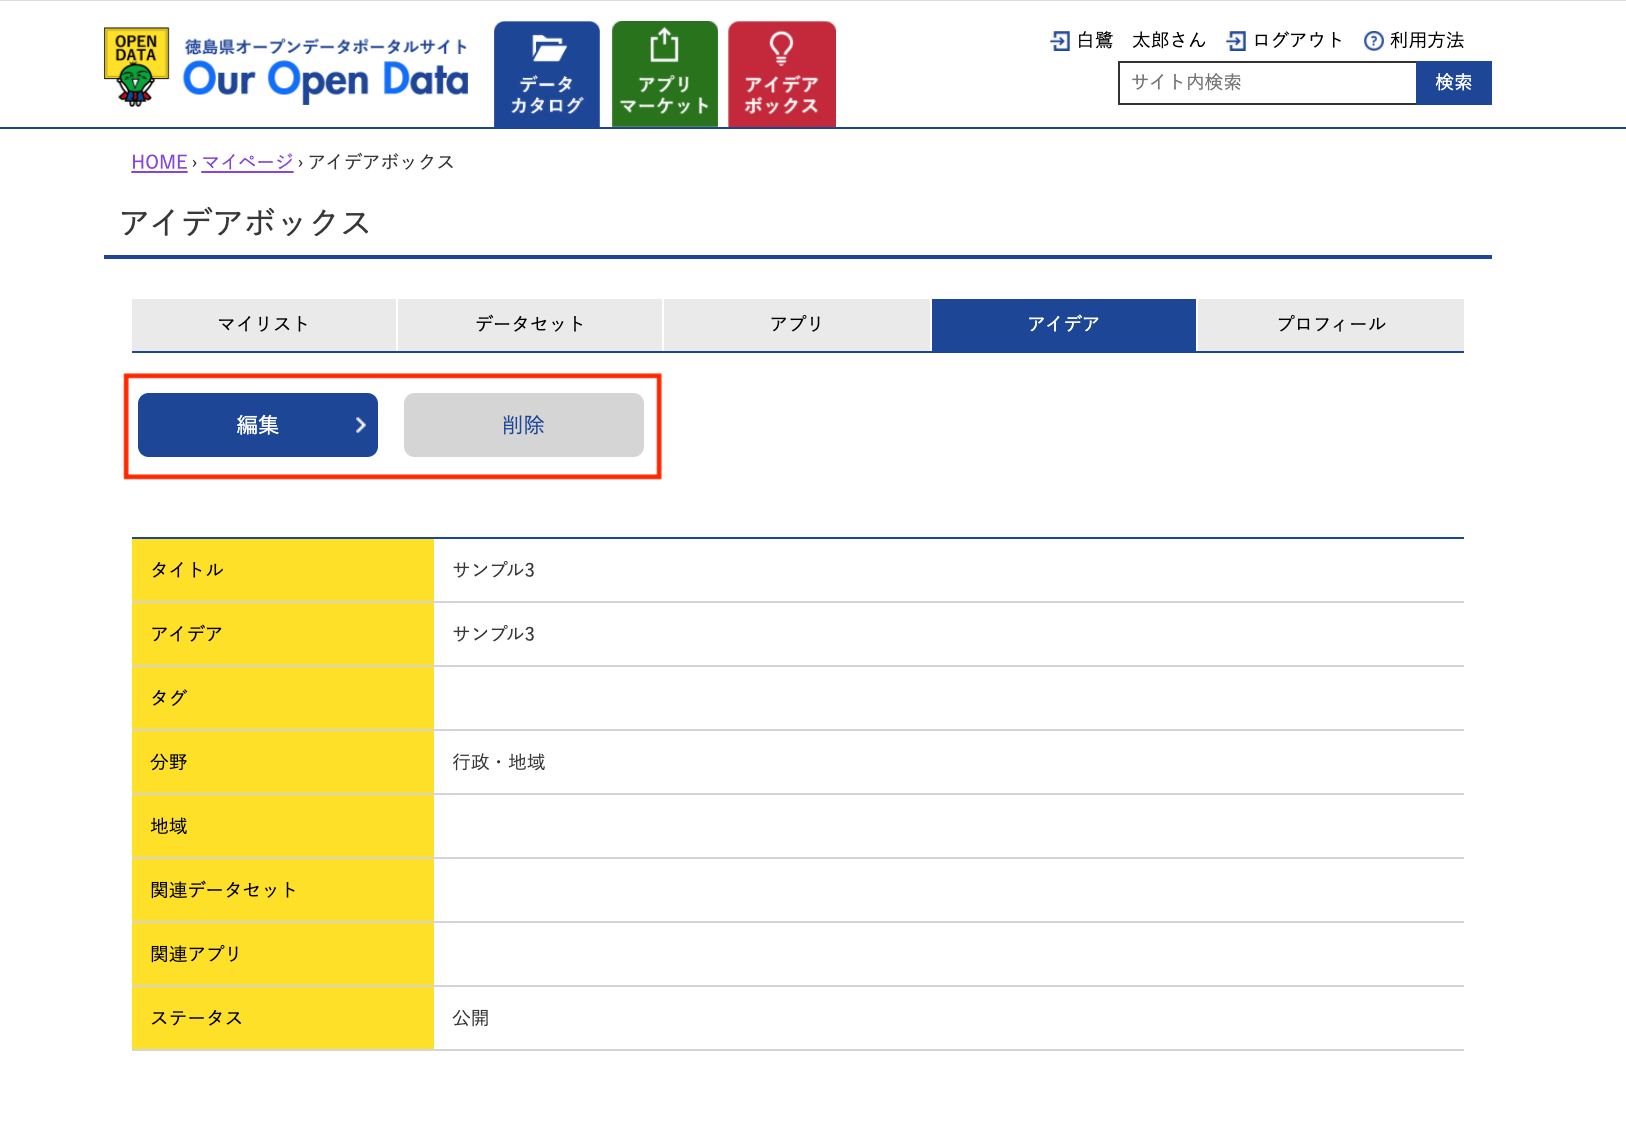Click the 関連アプリ row label

pos(196,954)
